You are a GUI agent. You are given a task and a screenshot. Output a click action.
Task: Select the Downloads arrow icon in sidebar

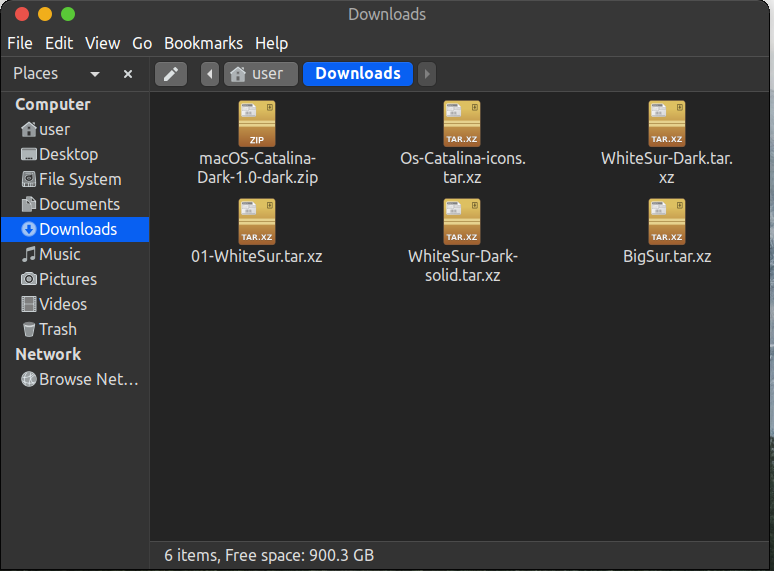[x=29, y=229]
